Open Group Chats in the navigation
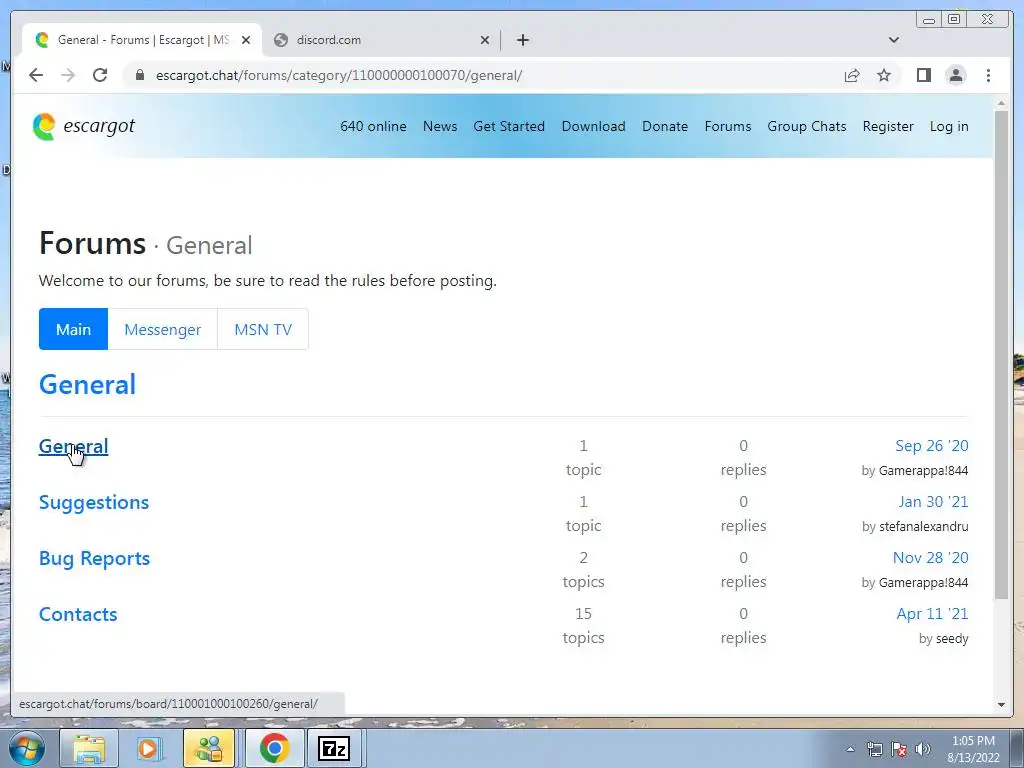Screen dimensions: 1024x768 click(x=807, y=127)
